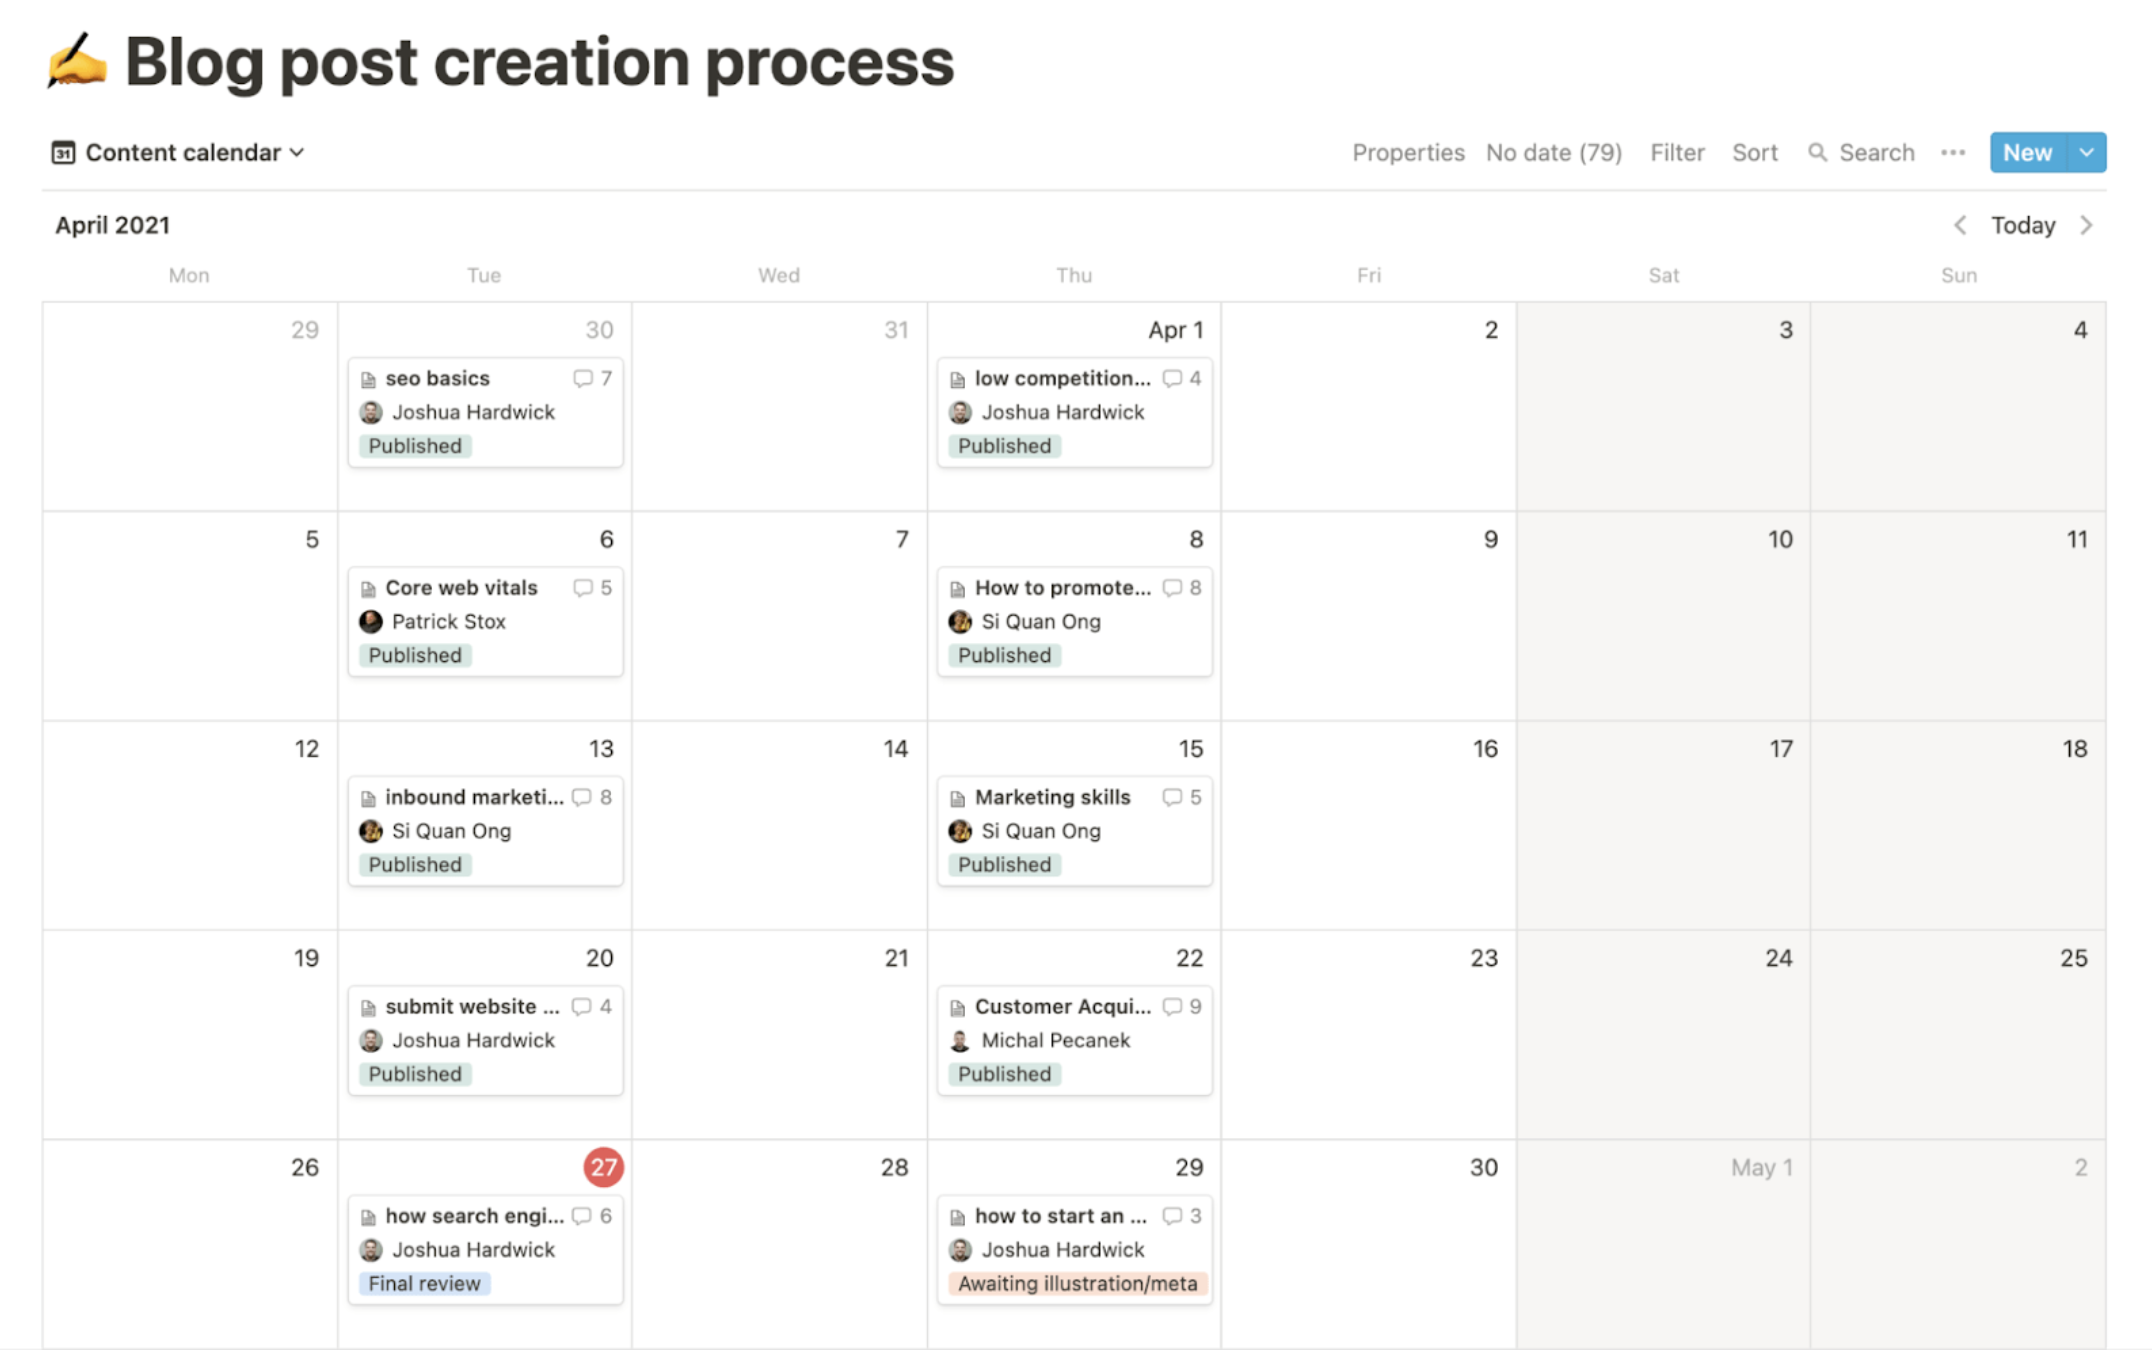This screenshot has height=1350, width=2152.
Task: Click the document icon on Core web vitals
Action: pos(369,588)
